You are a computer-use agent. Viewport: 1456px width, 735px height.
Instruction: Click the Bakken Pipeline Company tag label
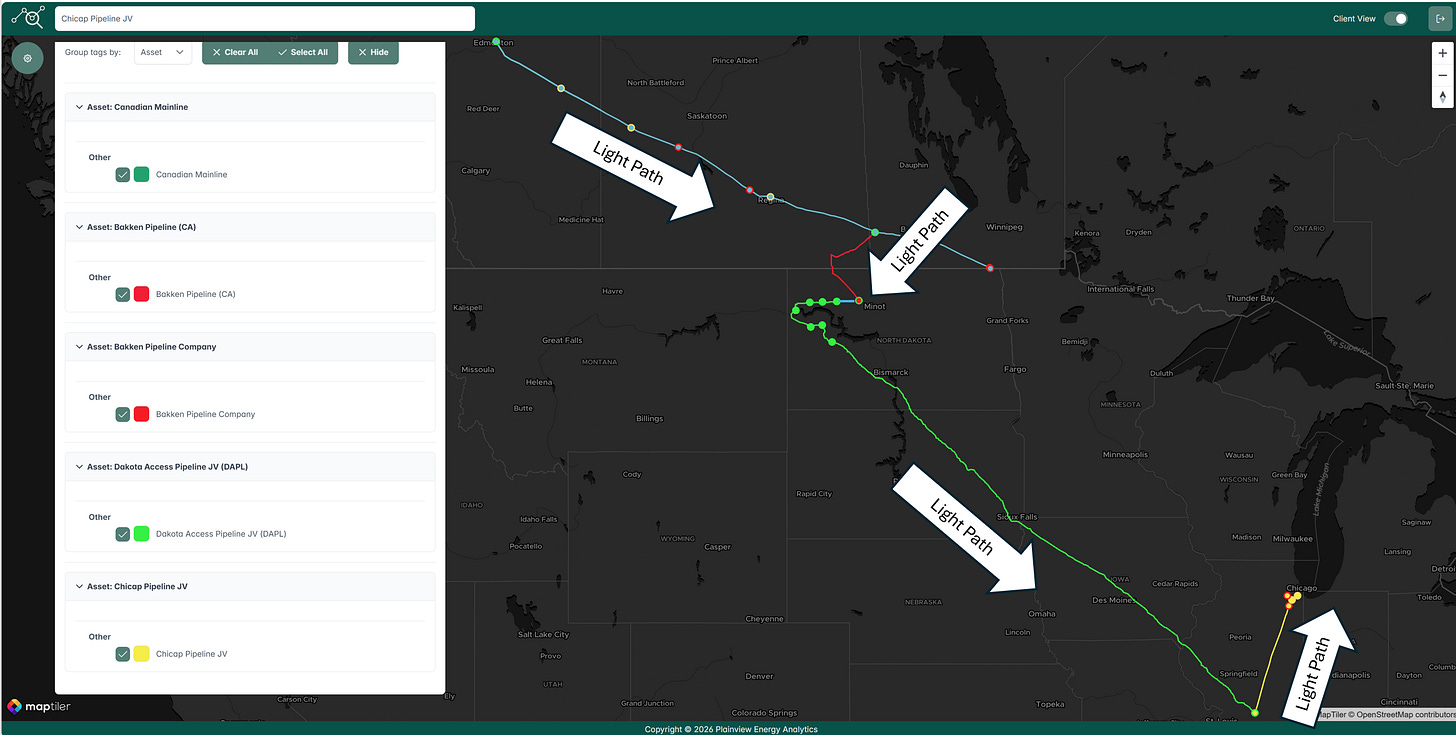coord(206,414)
